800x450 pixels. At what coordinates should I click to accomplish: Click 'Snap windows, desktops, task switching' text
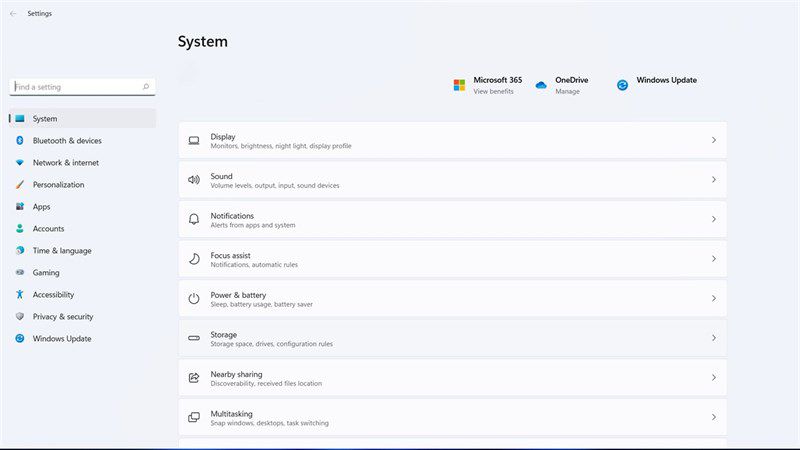pyautogui.click(x=269, y=423)
